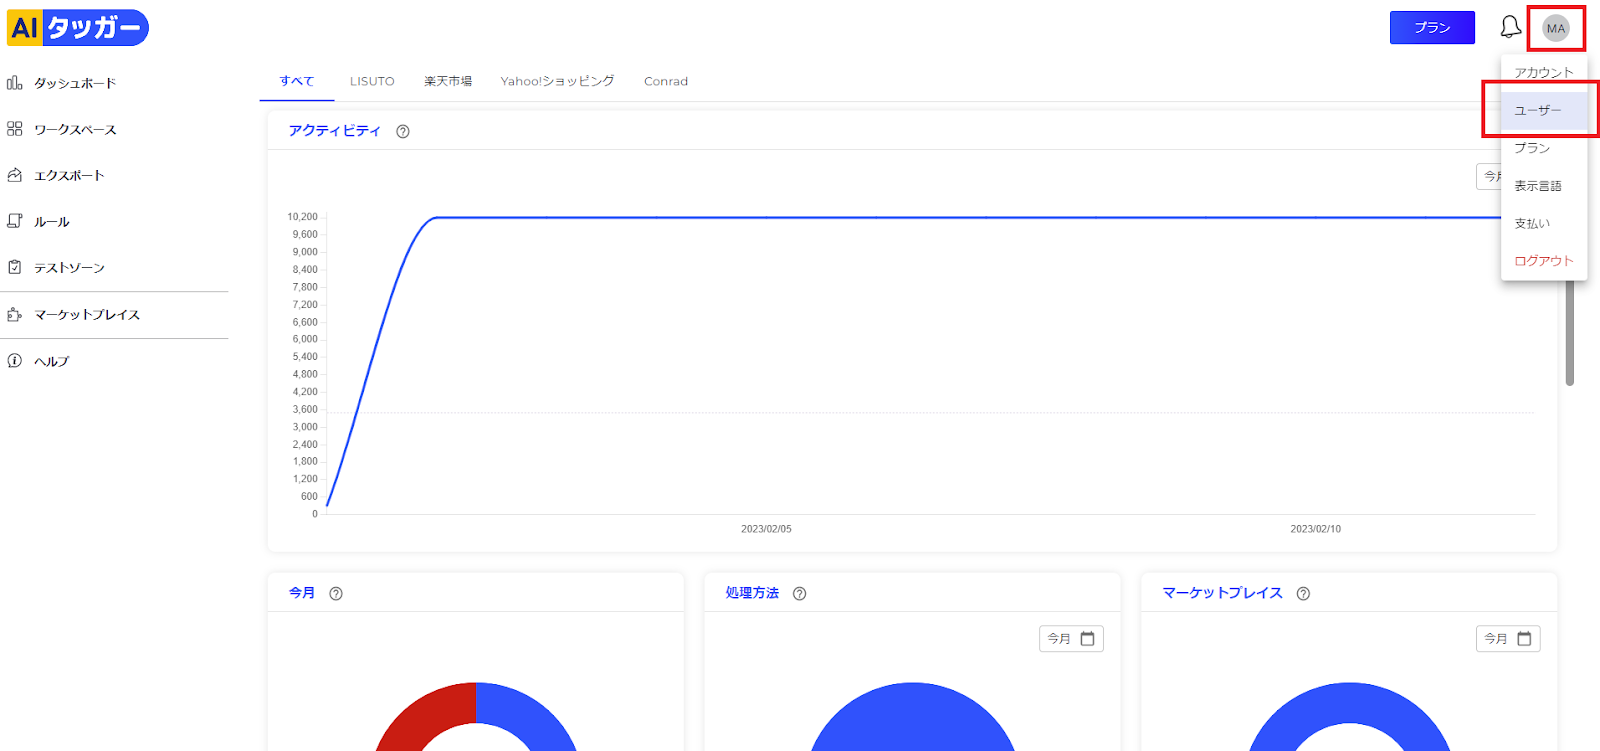The height and width of the screenshot is (751, 1600).
Task: Open date range picker in アクティビティ card
Action: (1489, 176)
